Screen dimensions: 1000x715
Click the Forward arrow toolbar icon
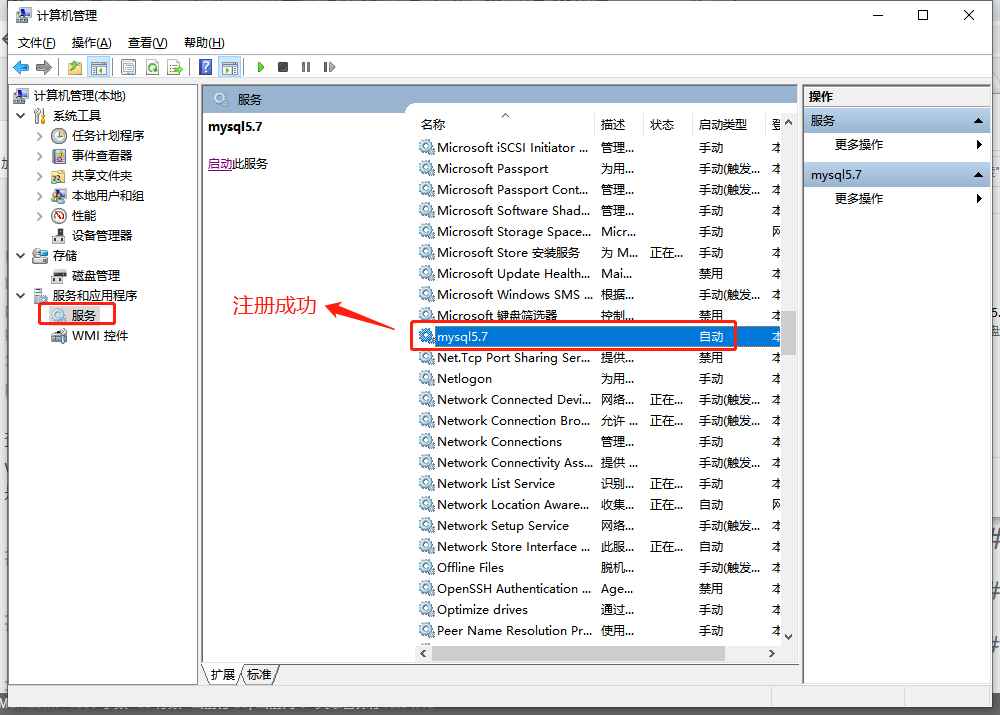pos(44,67)
